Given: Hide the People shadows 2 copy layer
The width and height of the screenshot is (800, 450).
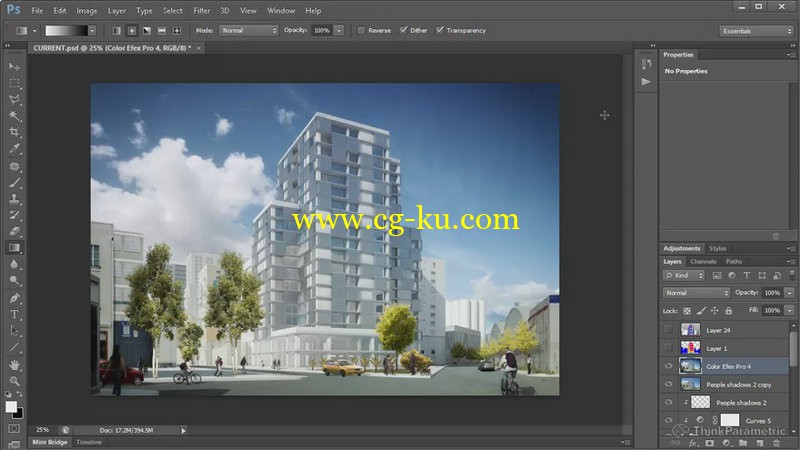Looking at the screenshot, I should 668,384.
